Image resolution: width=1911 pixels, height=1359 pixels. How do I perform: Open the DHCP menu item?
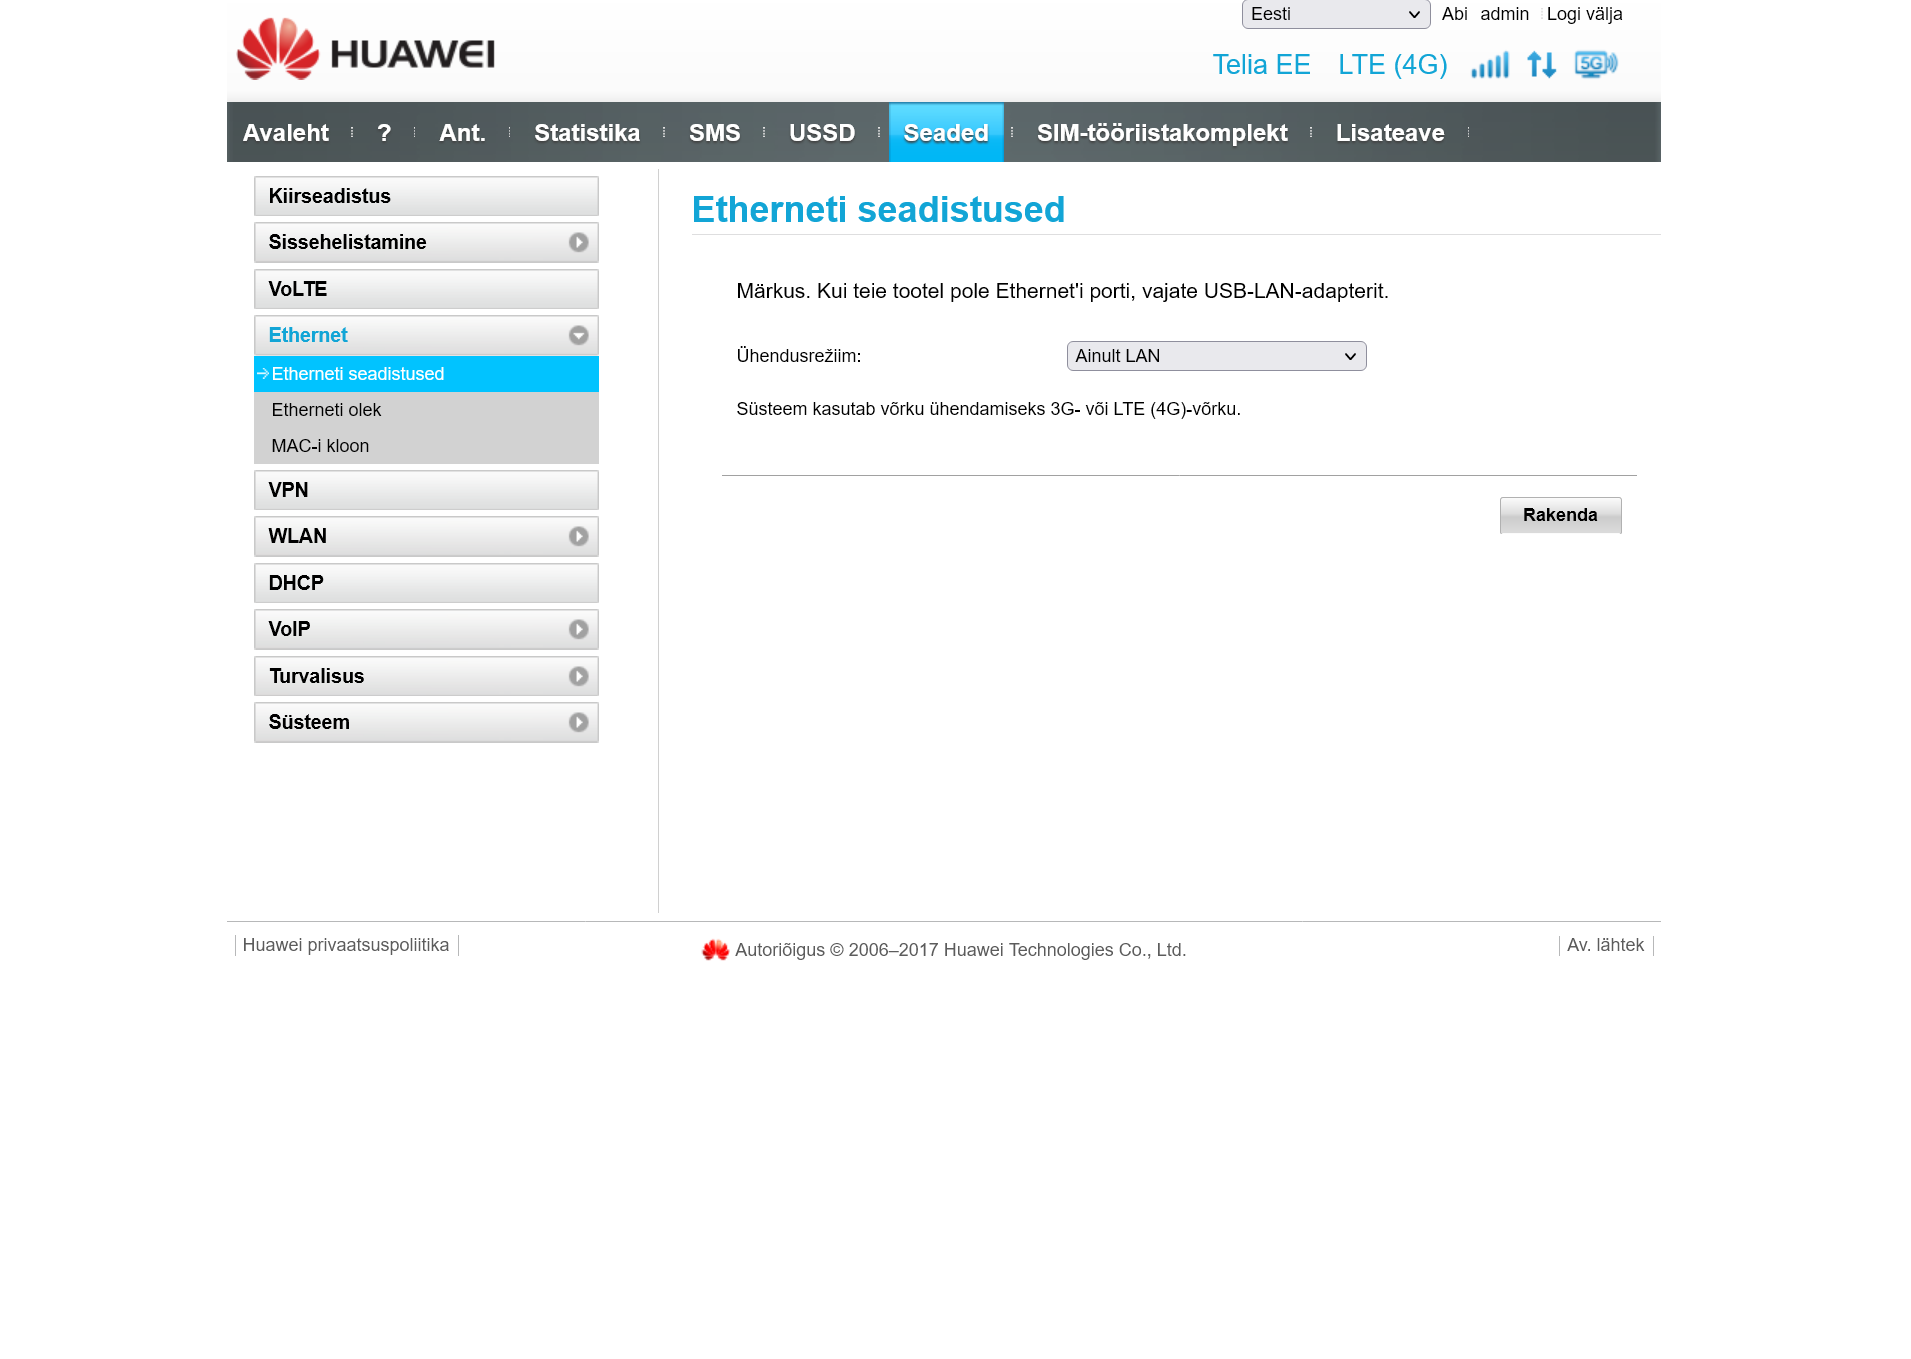426,584
